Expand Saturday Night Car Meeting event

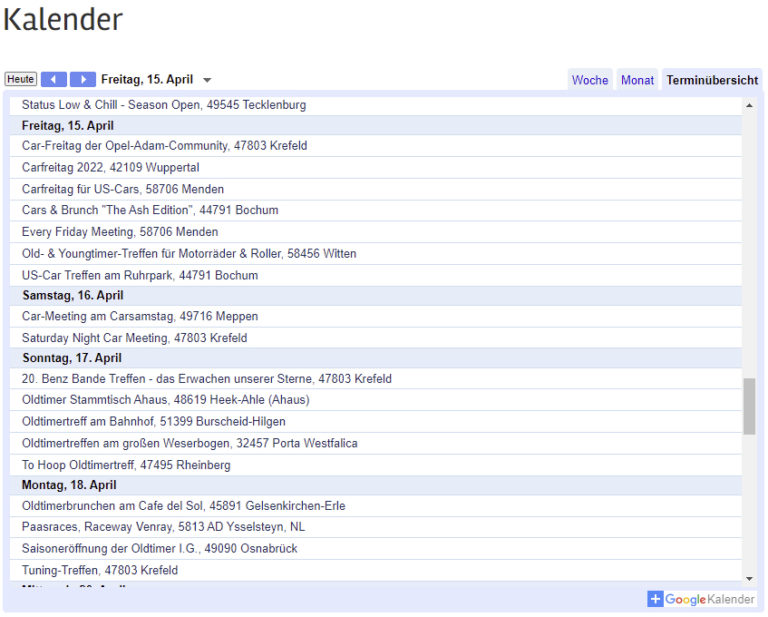click(134, 338)
